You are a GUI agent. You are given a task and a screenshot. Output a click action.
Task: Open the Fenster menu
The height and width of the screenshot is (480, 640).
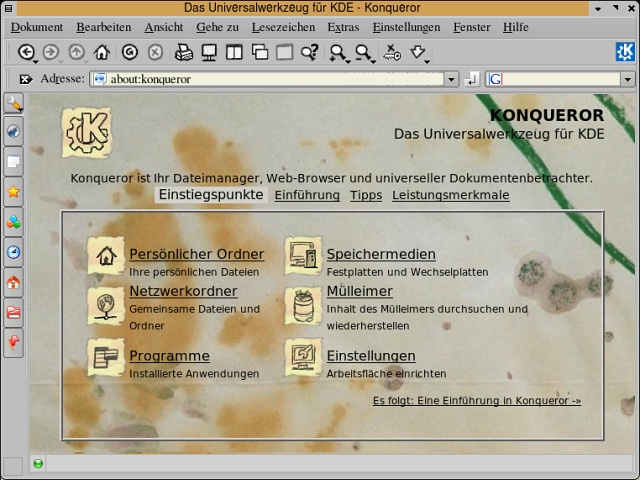472,27
